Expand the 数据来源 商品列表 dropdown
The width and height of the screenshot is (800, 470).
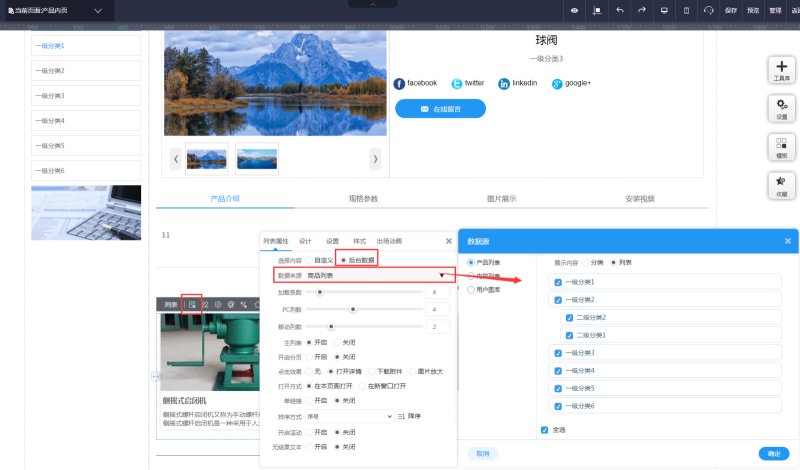(441, 275)
